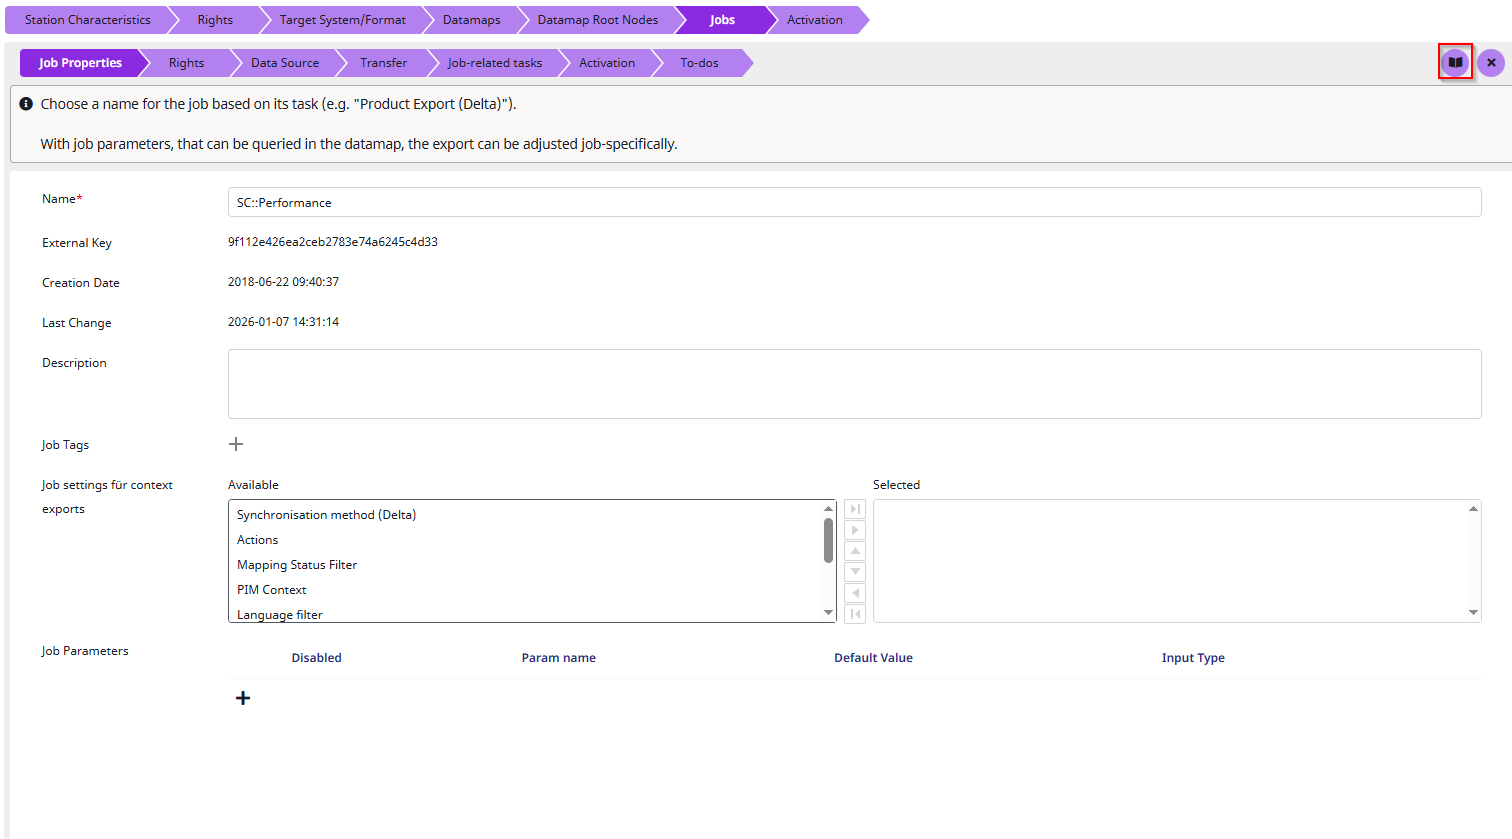Screen dimensions: 1512x839
Task: Open Target System/Format step
Action: pos(342,20)
